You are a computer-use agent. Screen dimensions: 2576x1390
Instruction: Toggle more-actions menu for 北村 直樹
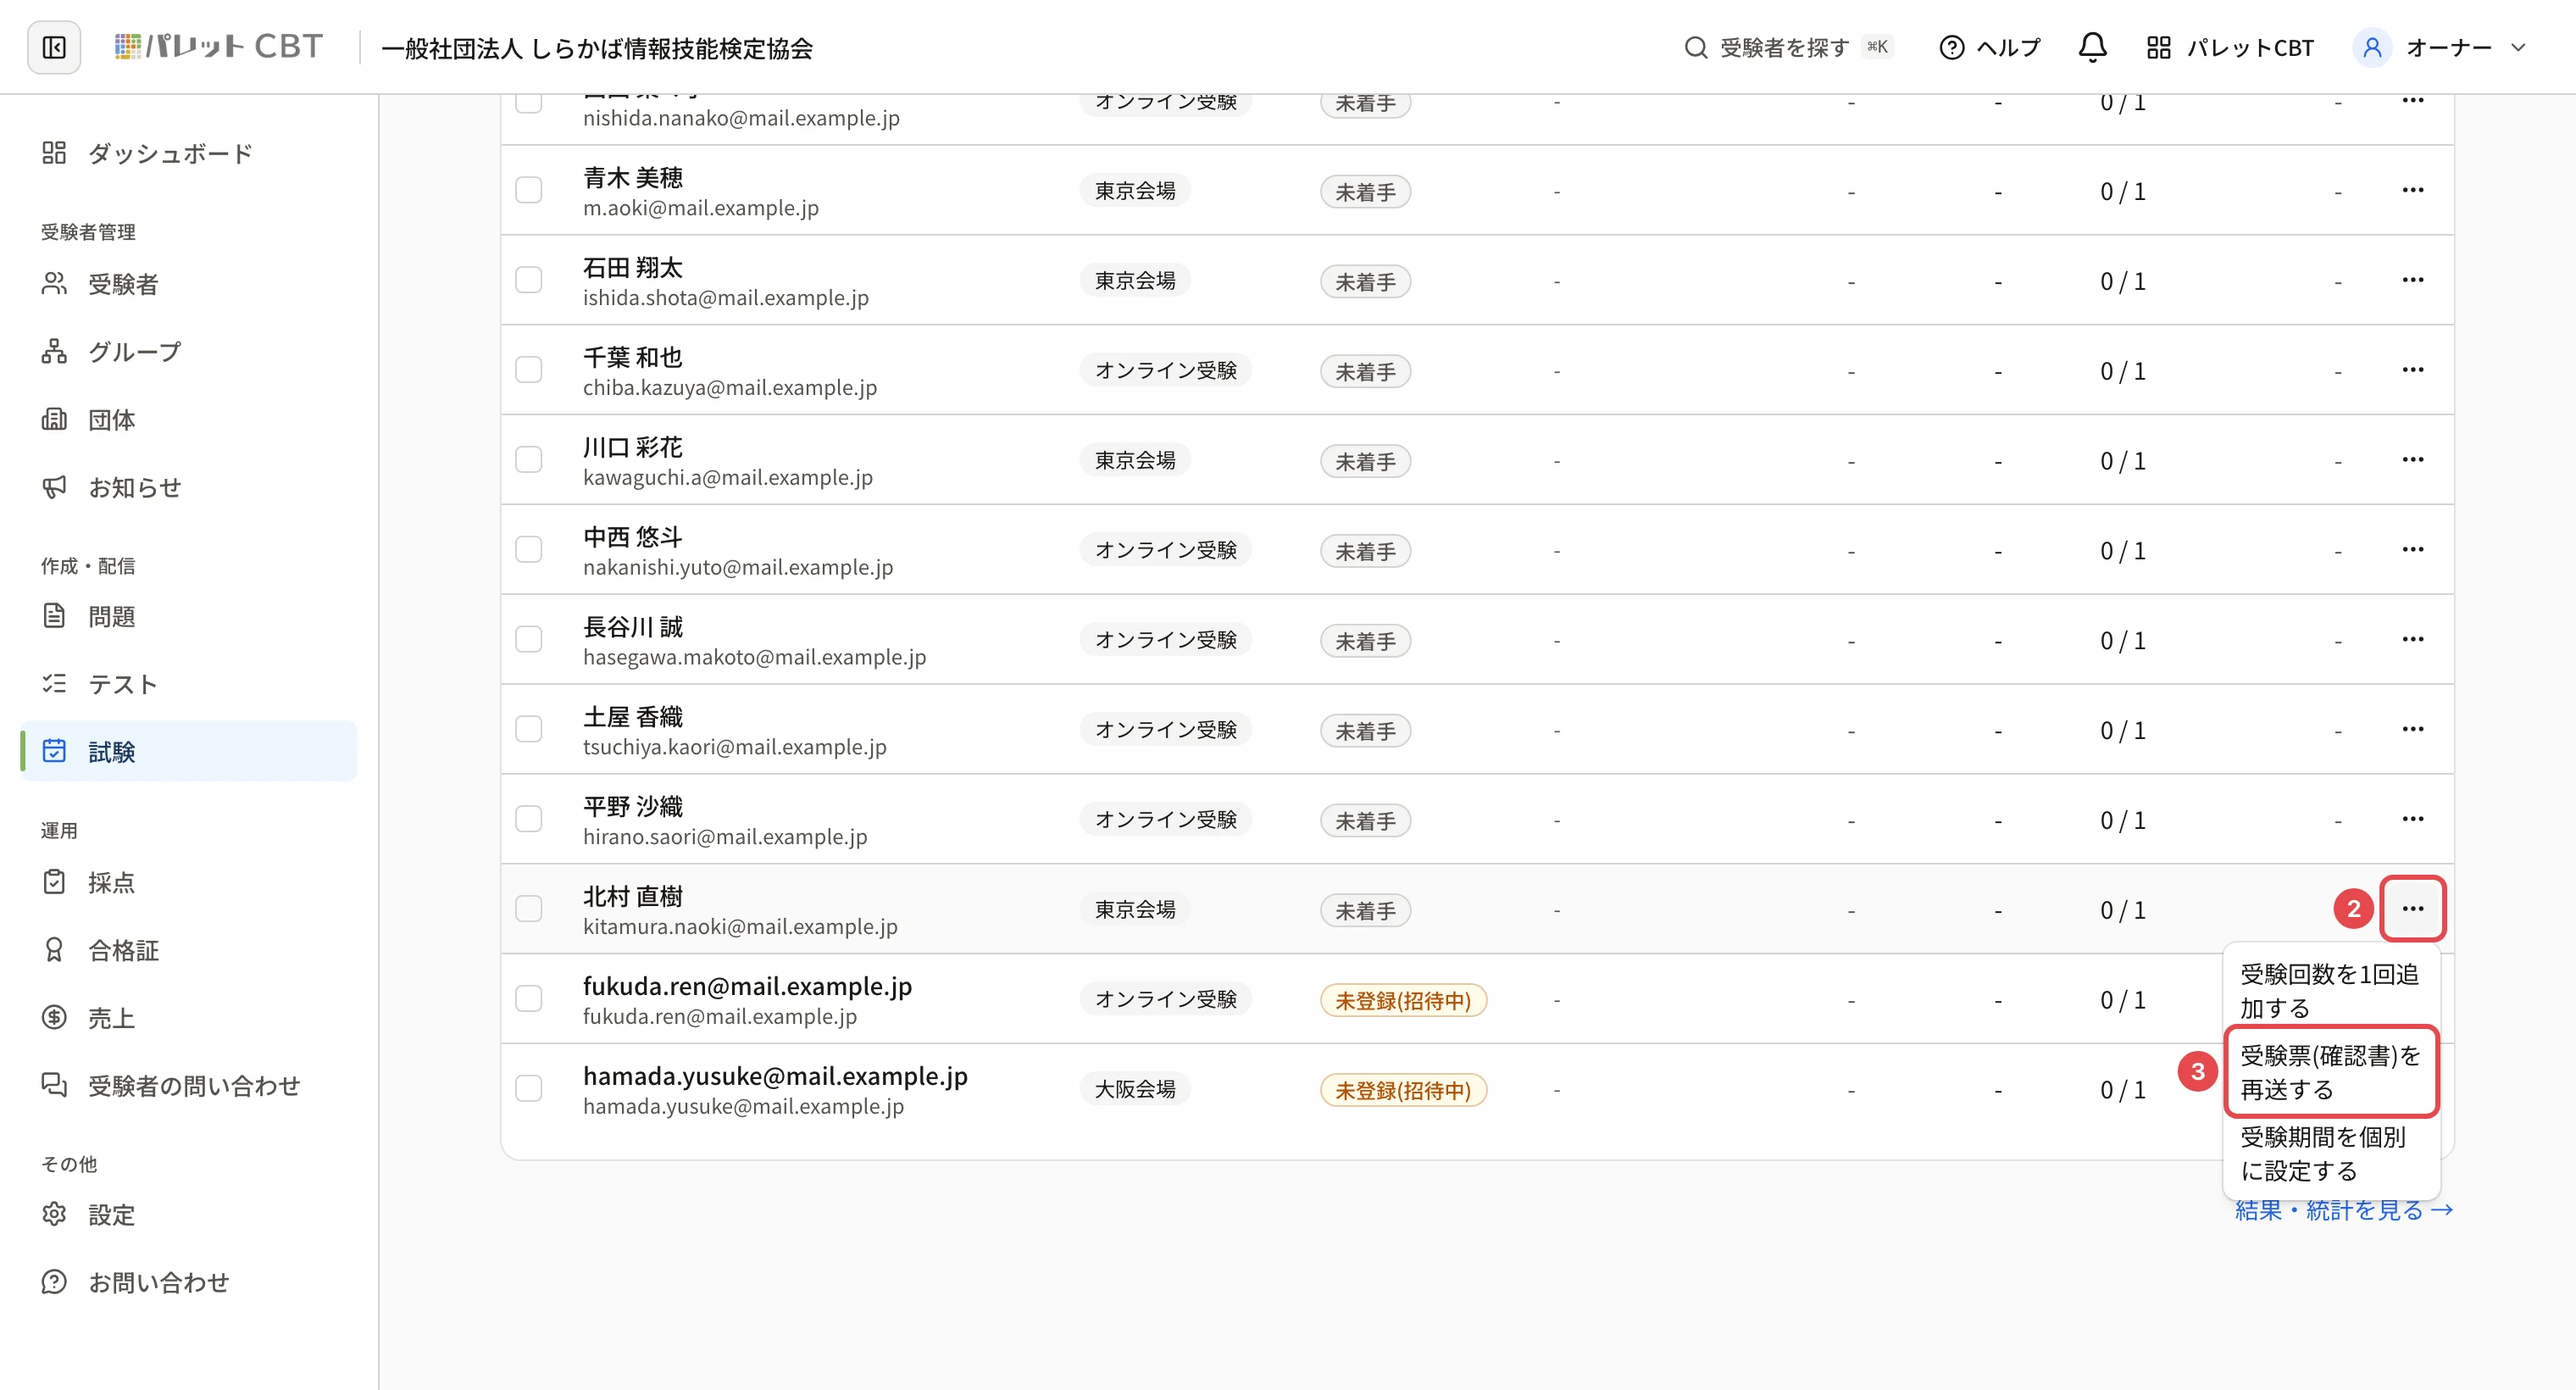point(2412,909)
